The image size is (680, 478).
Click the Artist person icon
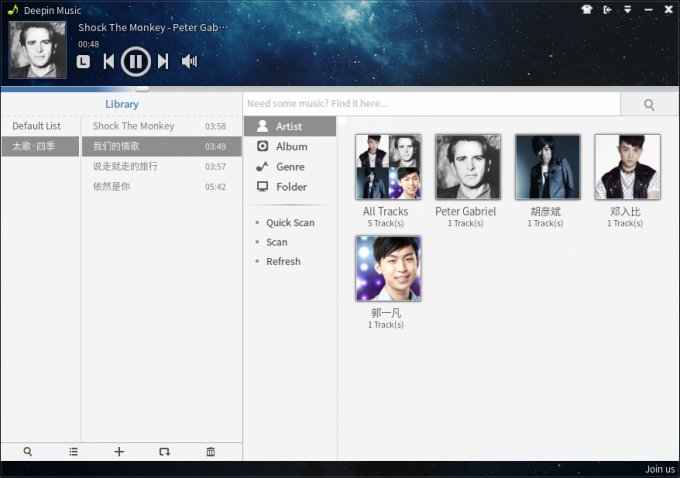click(262, 126)
